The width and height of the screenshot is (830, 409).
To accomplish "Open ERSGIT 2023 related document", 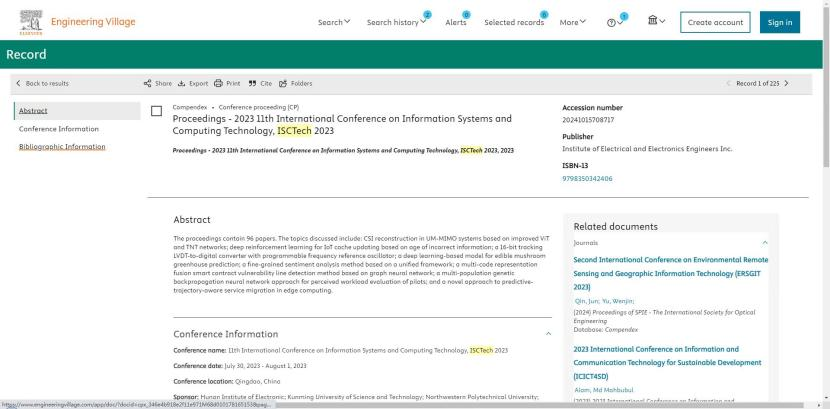I will coord(670,274).
